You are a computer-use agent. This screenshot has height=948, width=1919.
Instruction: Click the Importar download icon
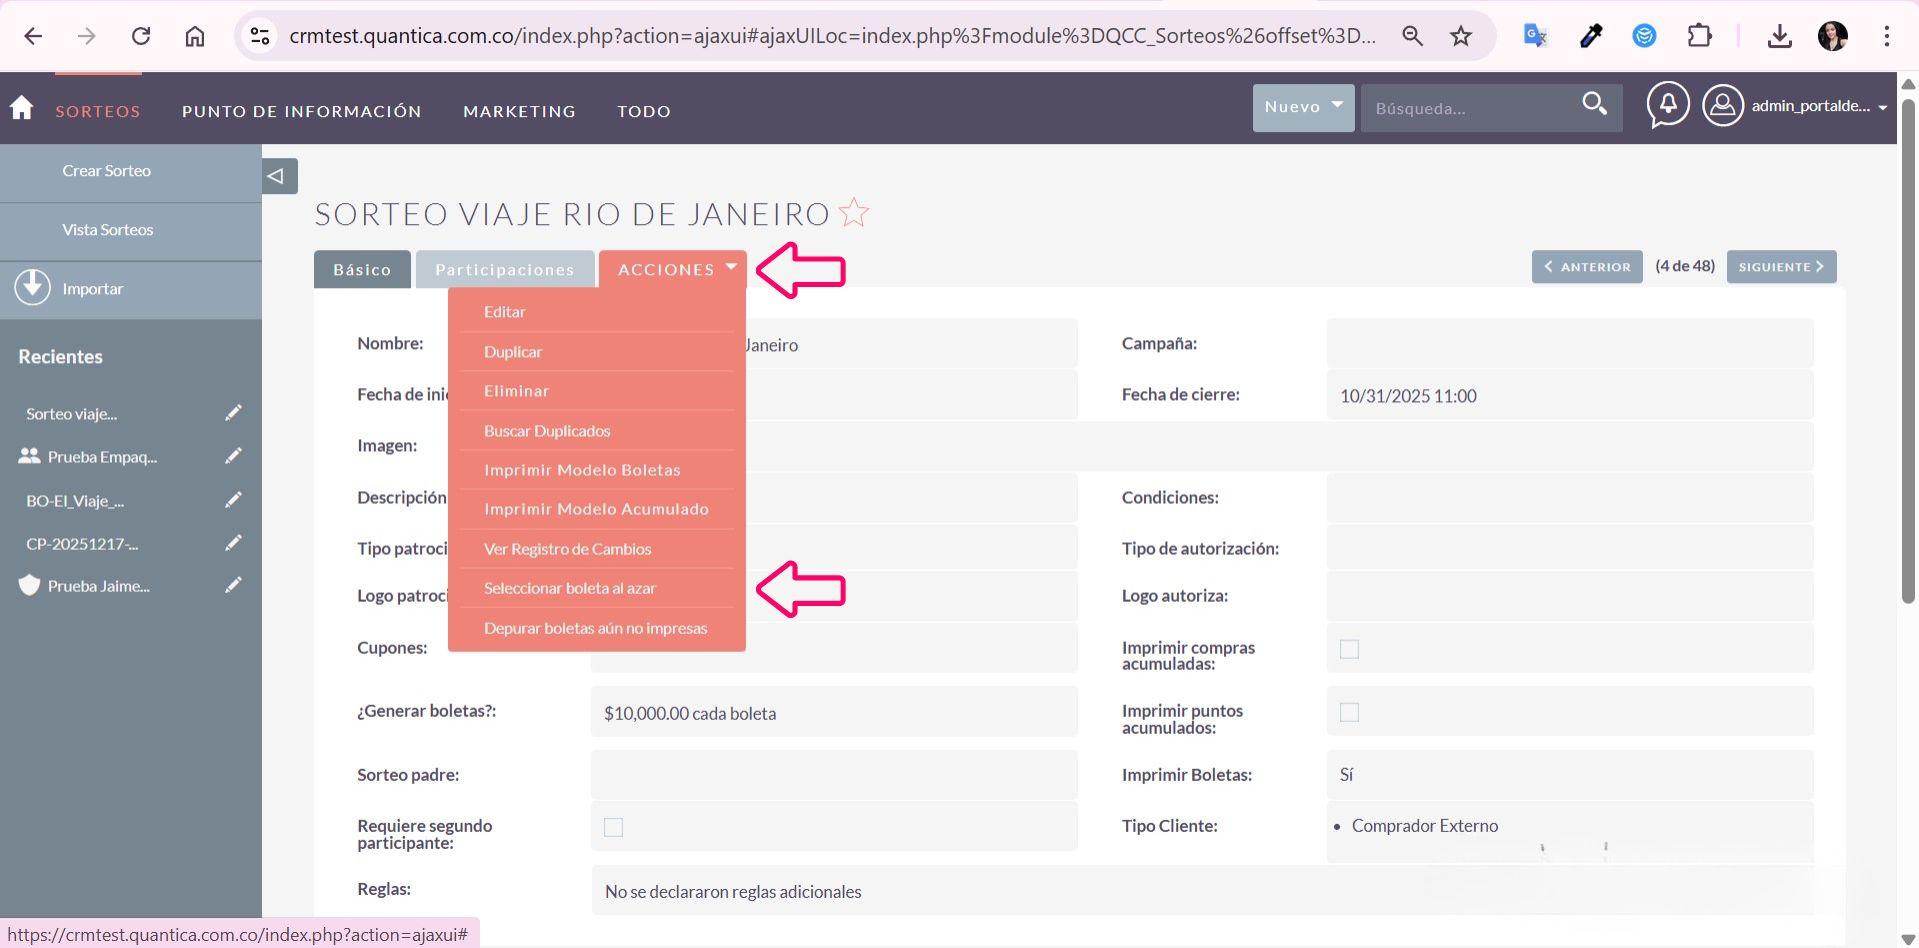(33, 287)
